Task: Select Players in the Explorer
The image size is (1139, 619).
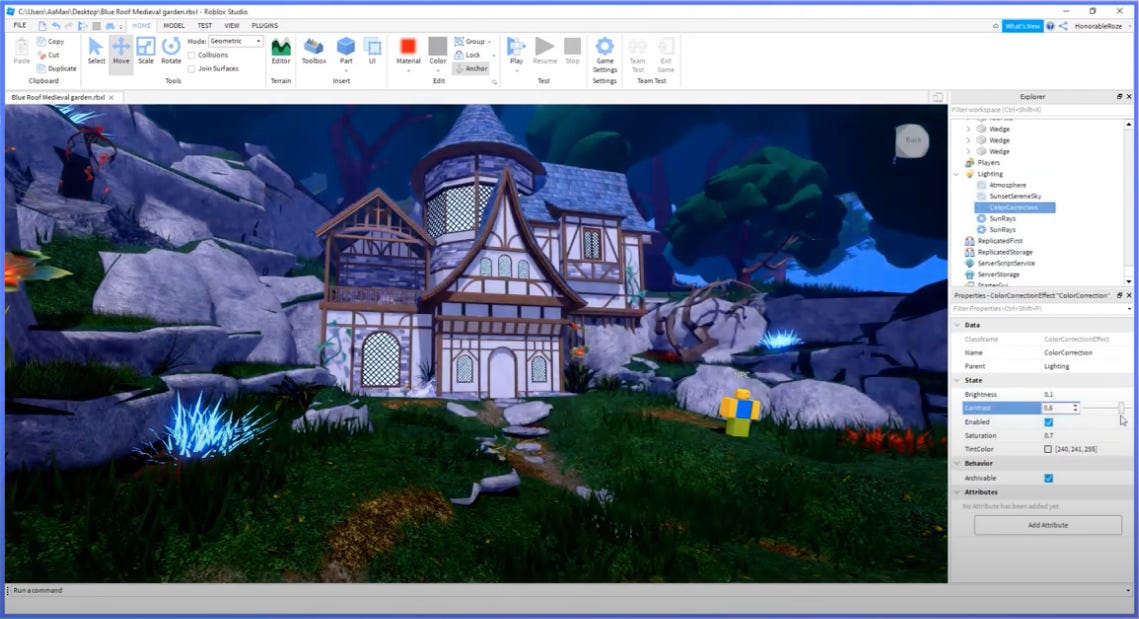Action: [988, 163]
